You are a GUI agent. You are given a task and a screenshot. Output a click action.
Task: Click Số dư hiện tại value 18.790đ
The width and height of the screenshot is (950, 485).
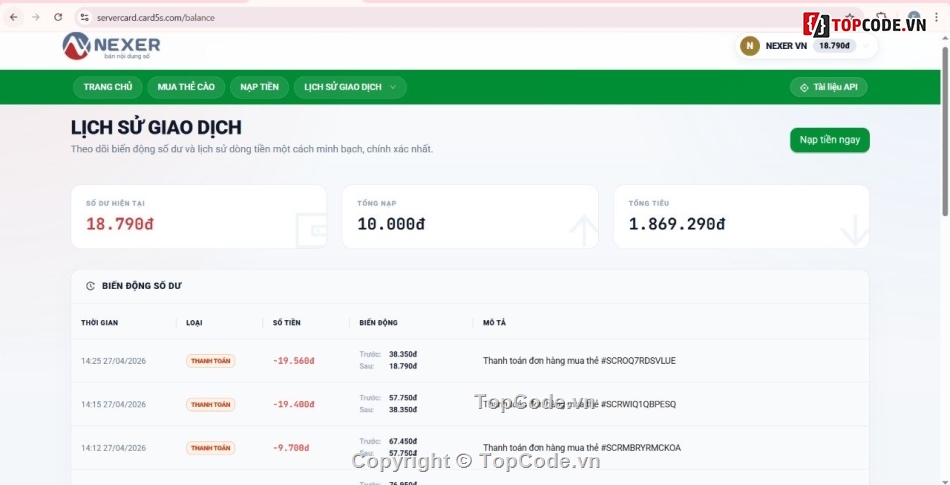tap(120, 224)
